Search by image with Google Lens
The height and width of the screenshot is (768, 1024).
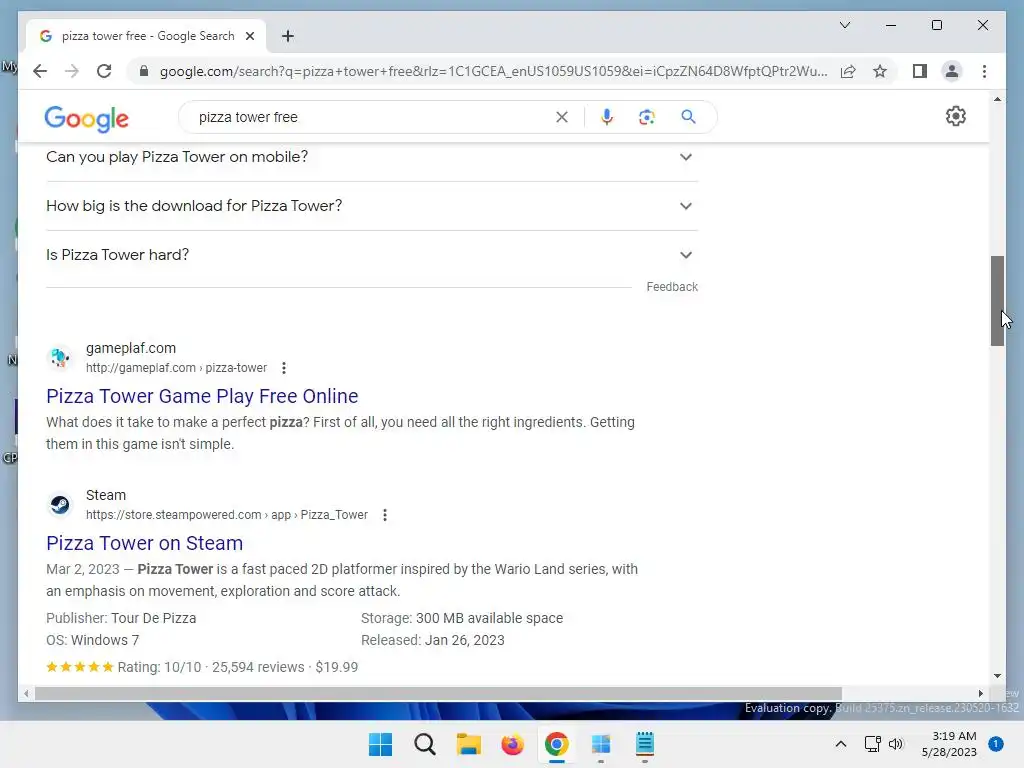[x=647, y=117]
